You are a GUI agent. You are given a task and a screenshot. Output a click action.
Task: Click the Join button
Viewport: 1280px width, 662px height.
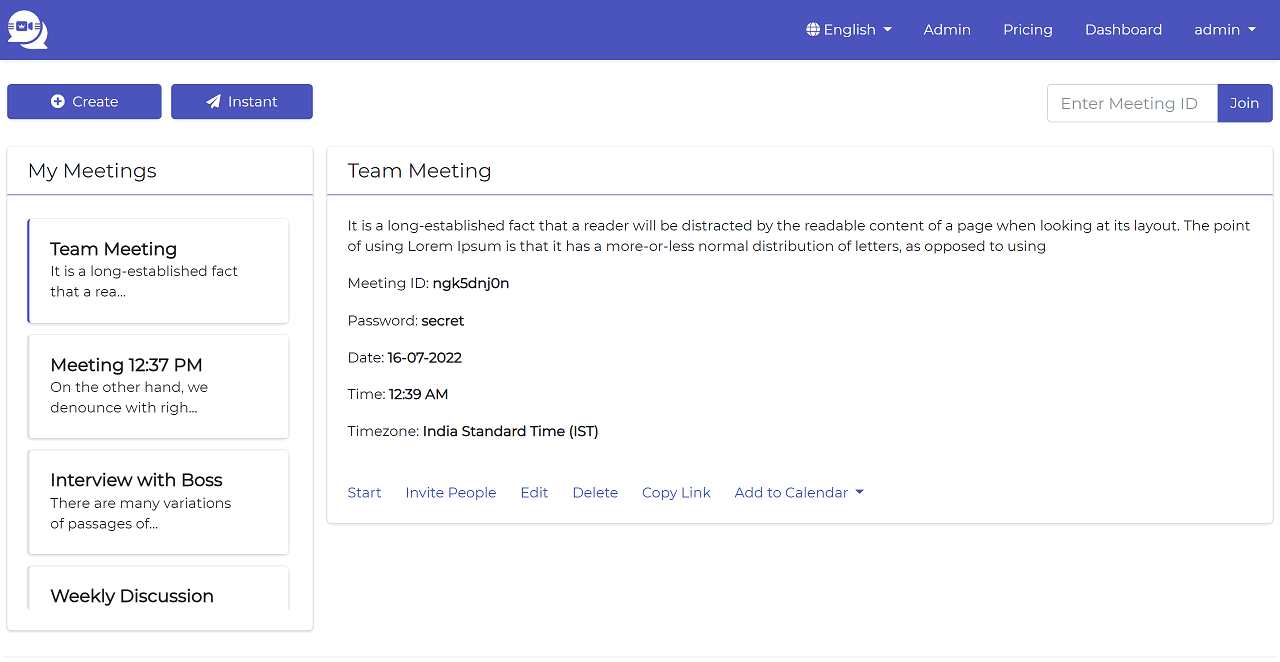[x=1245, y=103]
